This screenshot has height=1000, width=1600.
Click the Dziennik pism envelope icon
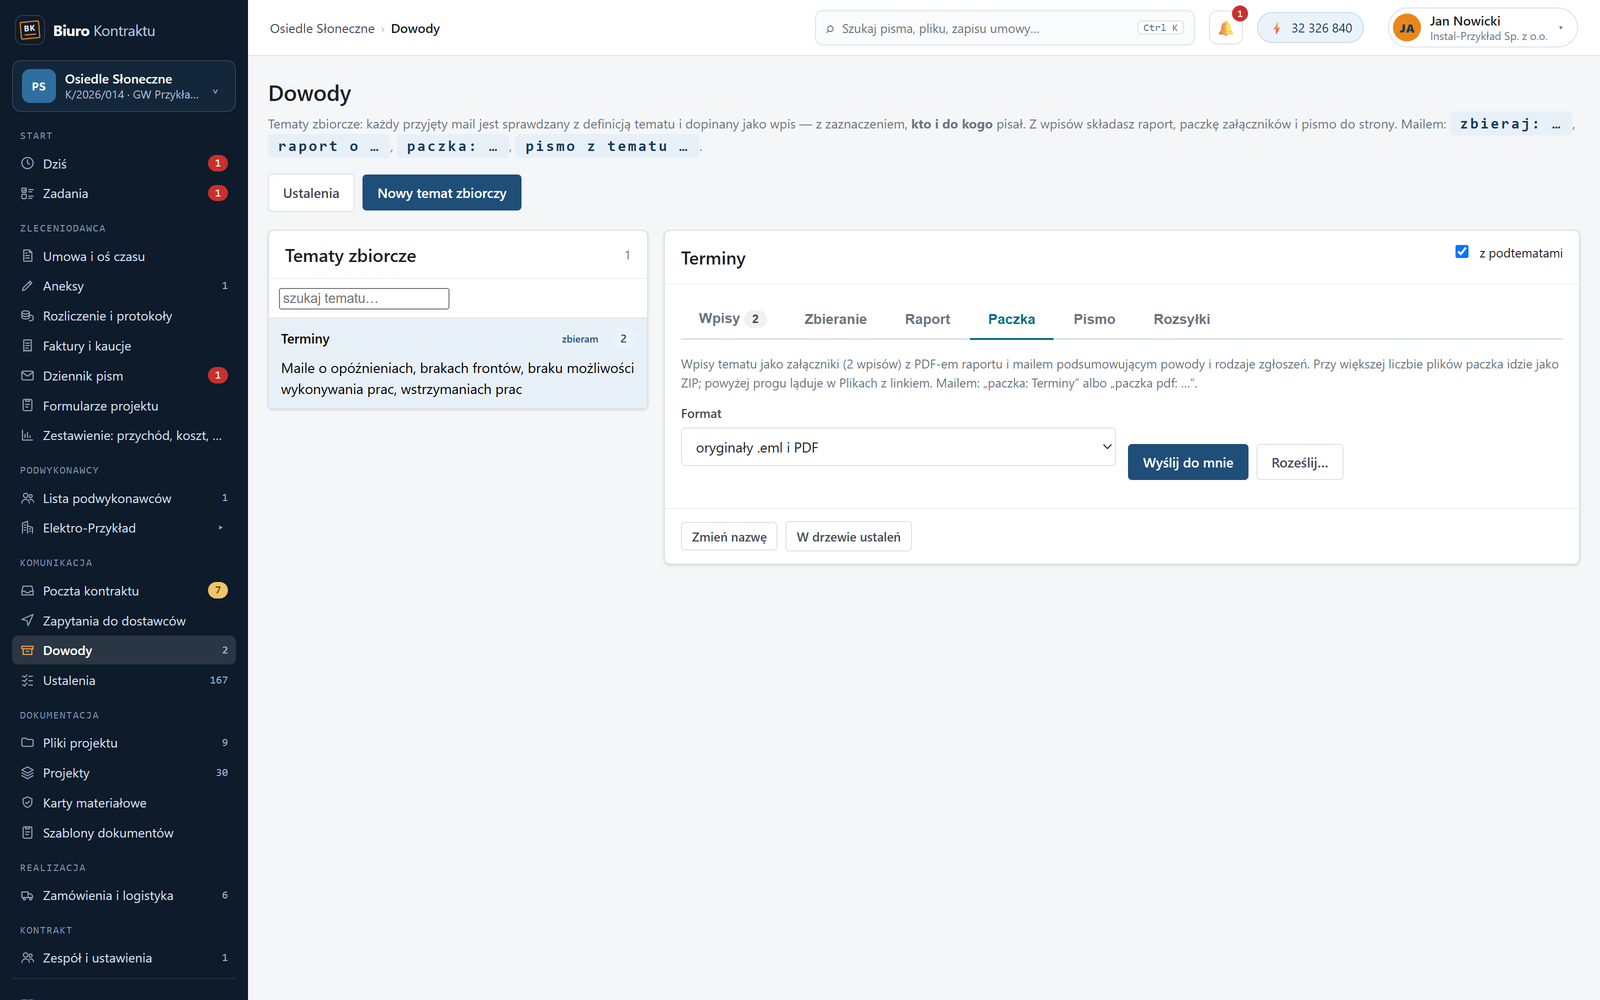tap(28, 376)
